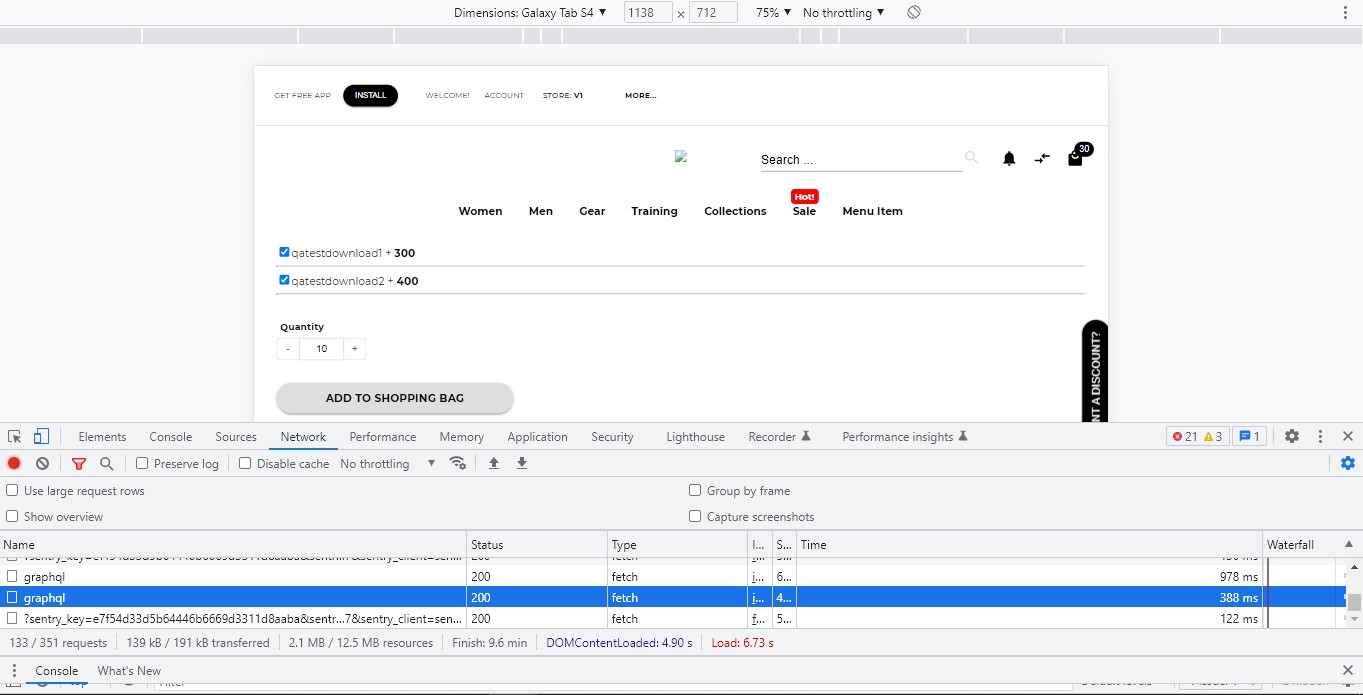The image size is (1363, 695).
Task: Close the DevTools panel
Action: click(1347, 436)
